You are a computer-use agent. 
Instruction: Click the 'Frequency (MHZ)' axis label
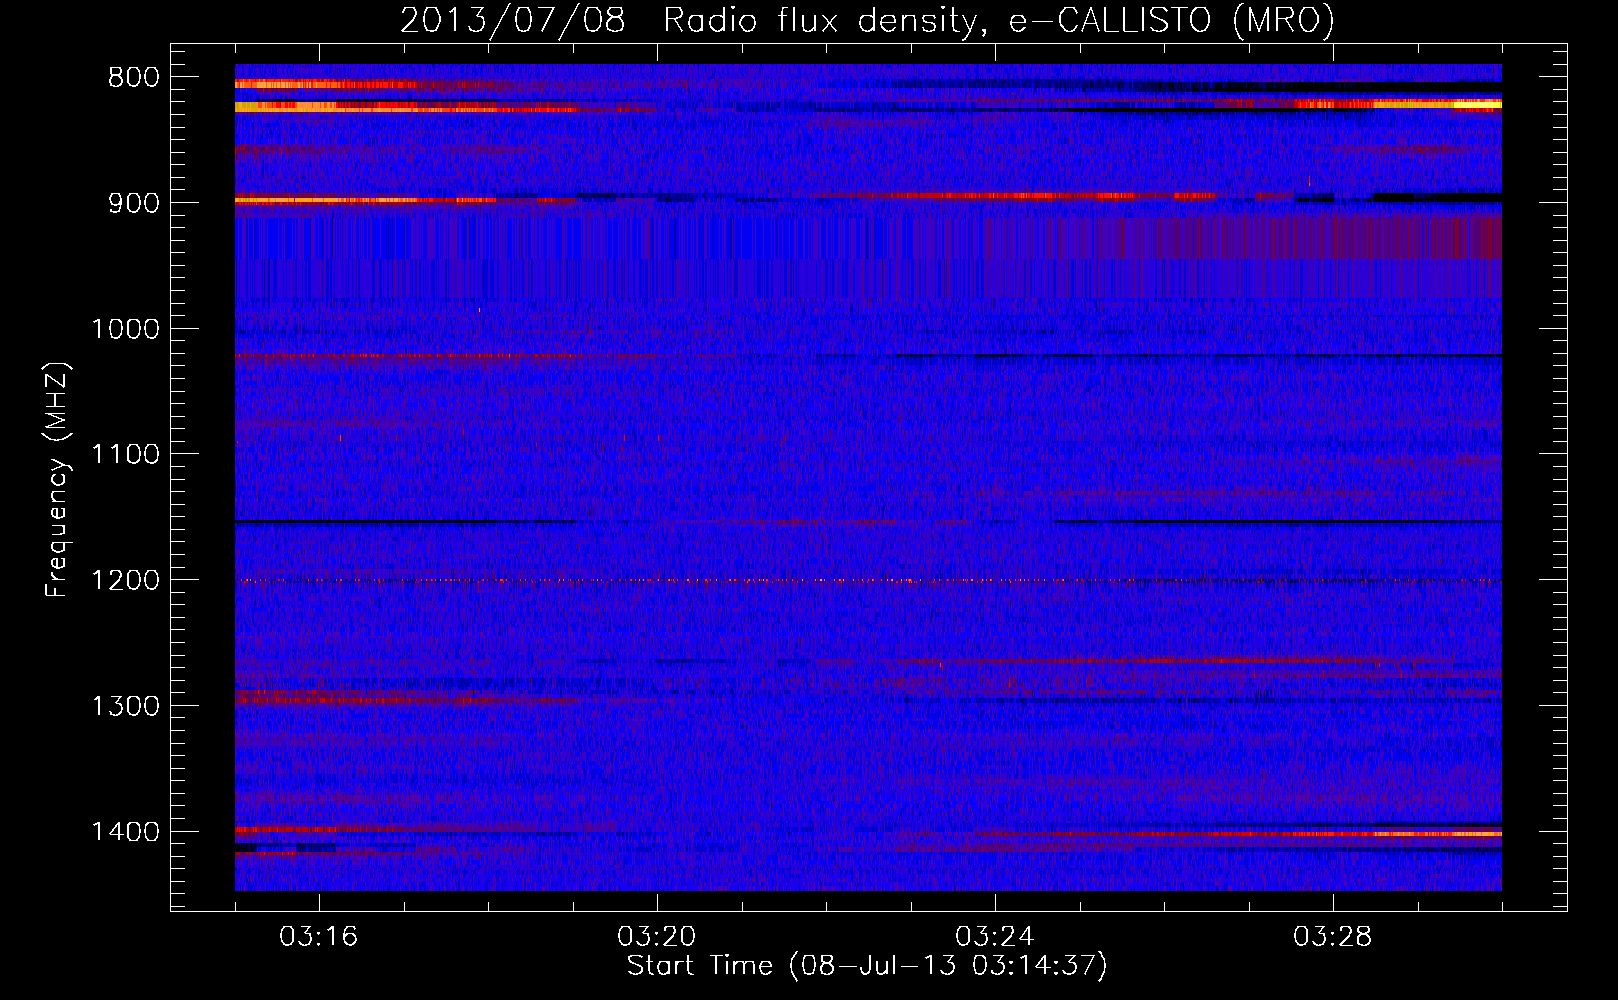click(x=57, y=480)
